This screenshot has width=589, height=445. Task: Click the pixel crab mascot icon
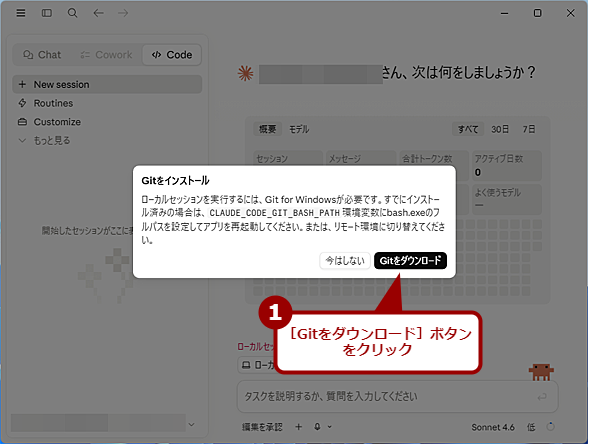[x=541, y=373]
